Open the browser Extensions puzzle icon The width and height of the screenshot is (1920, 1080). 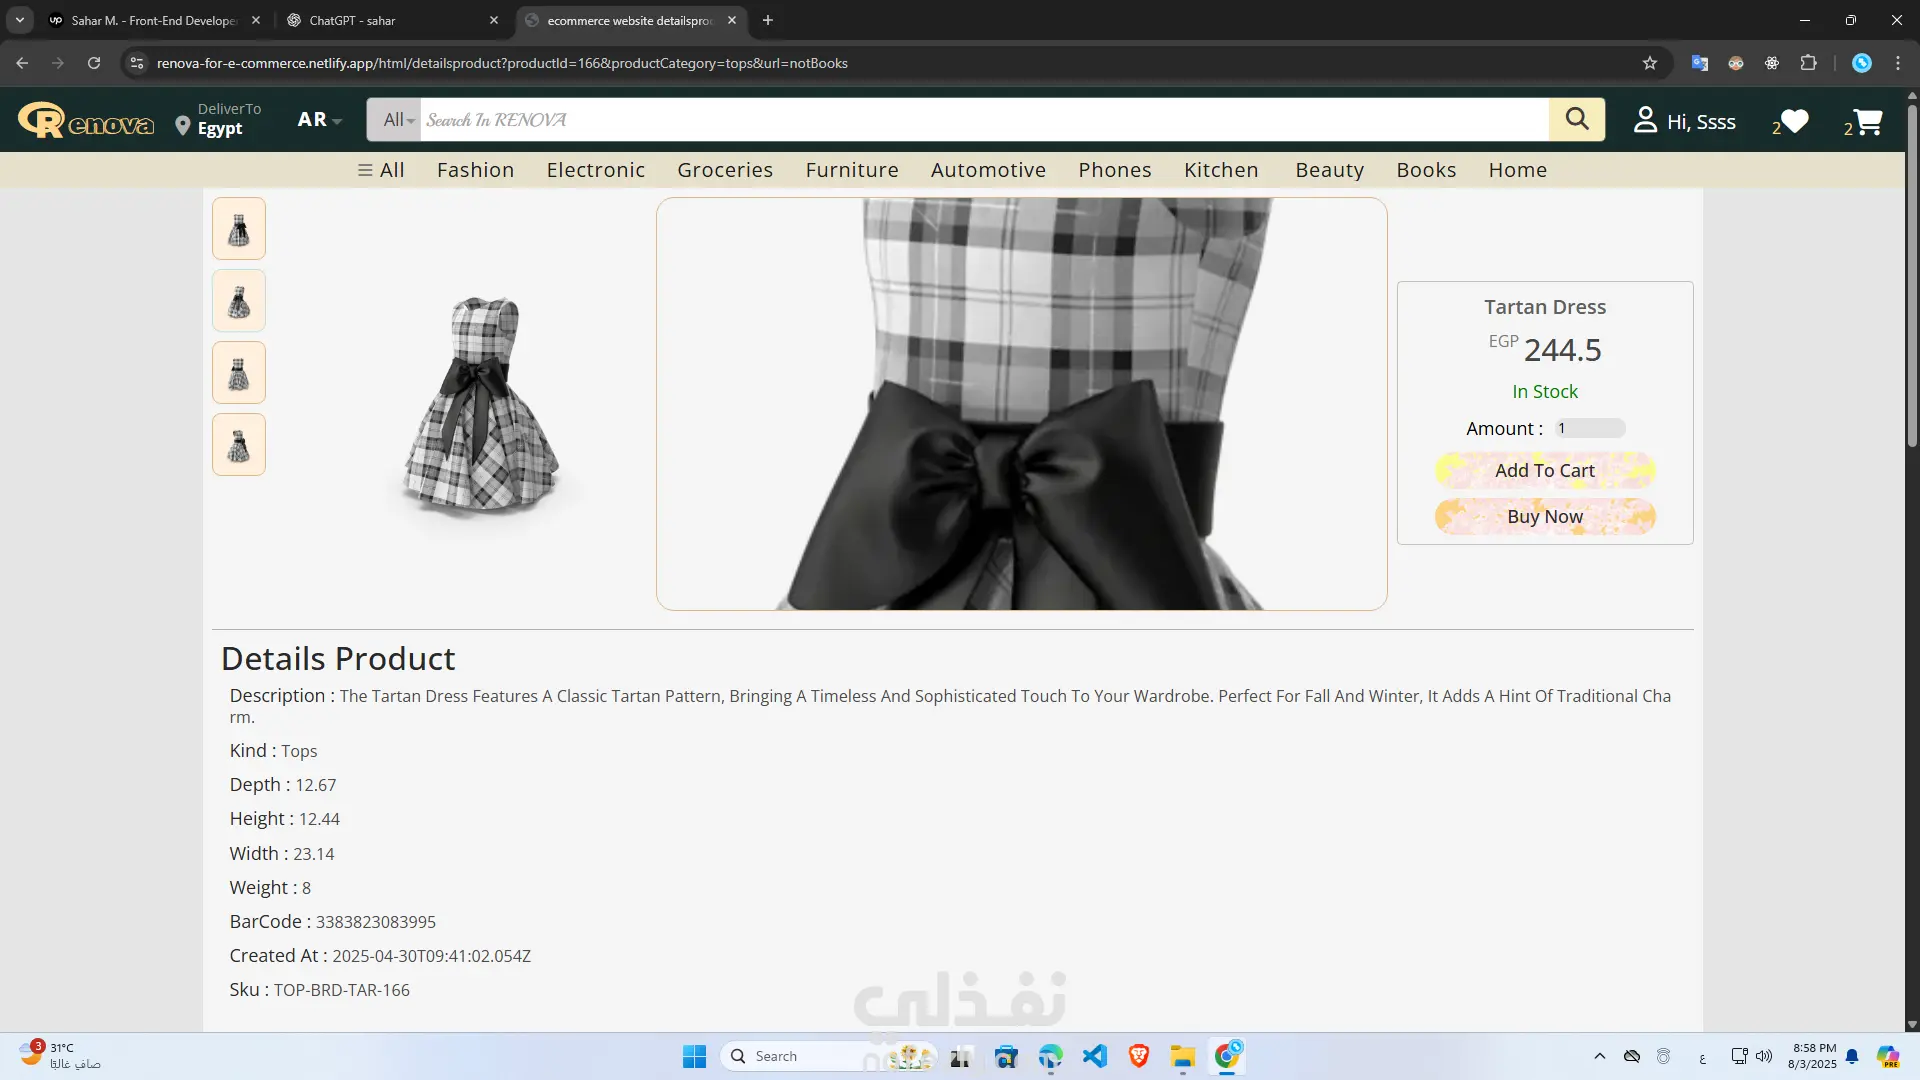coord(1808,63)
